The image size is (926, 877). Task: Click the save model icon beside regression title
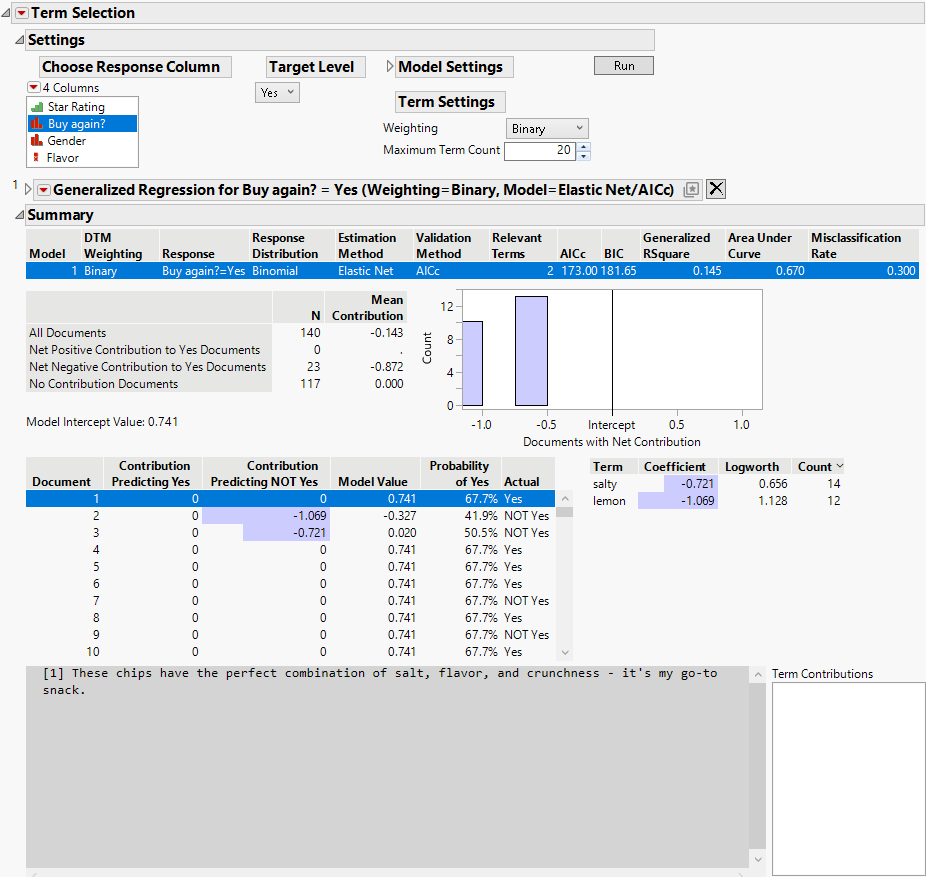coord(690,190)
